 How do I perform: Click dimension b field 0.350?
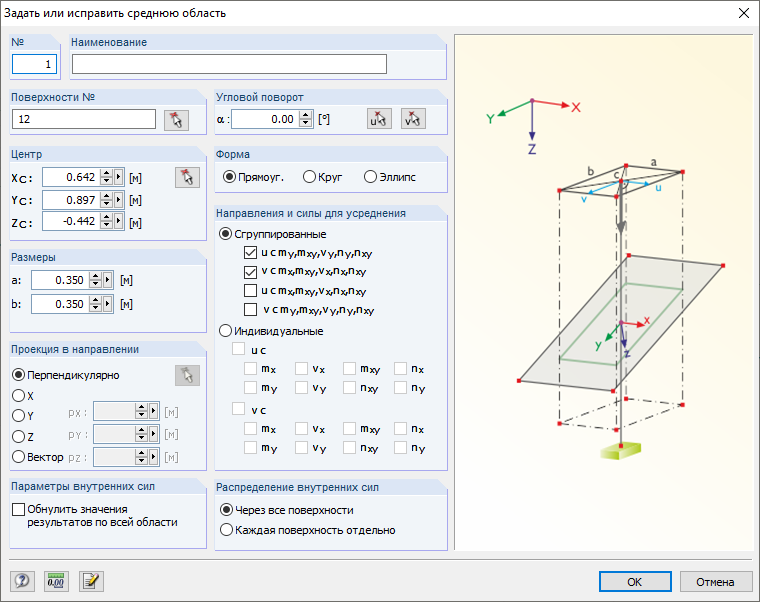tap(61, 304)
